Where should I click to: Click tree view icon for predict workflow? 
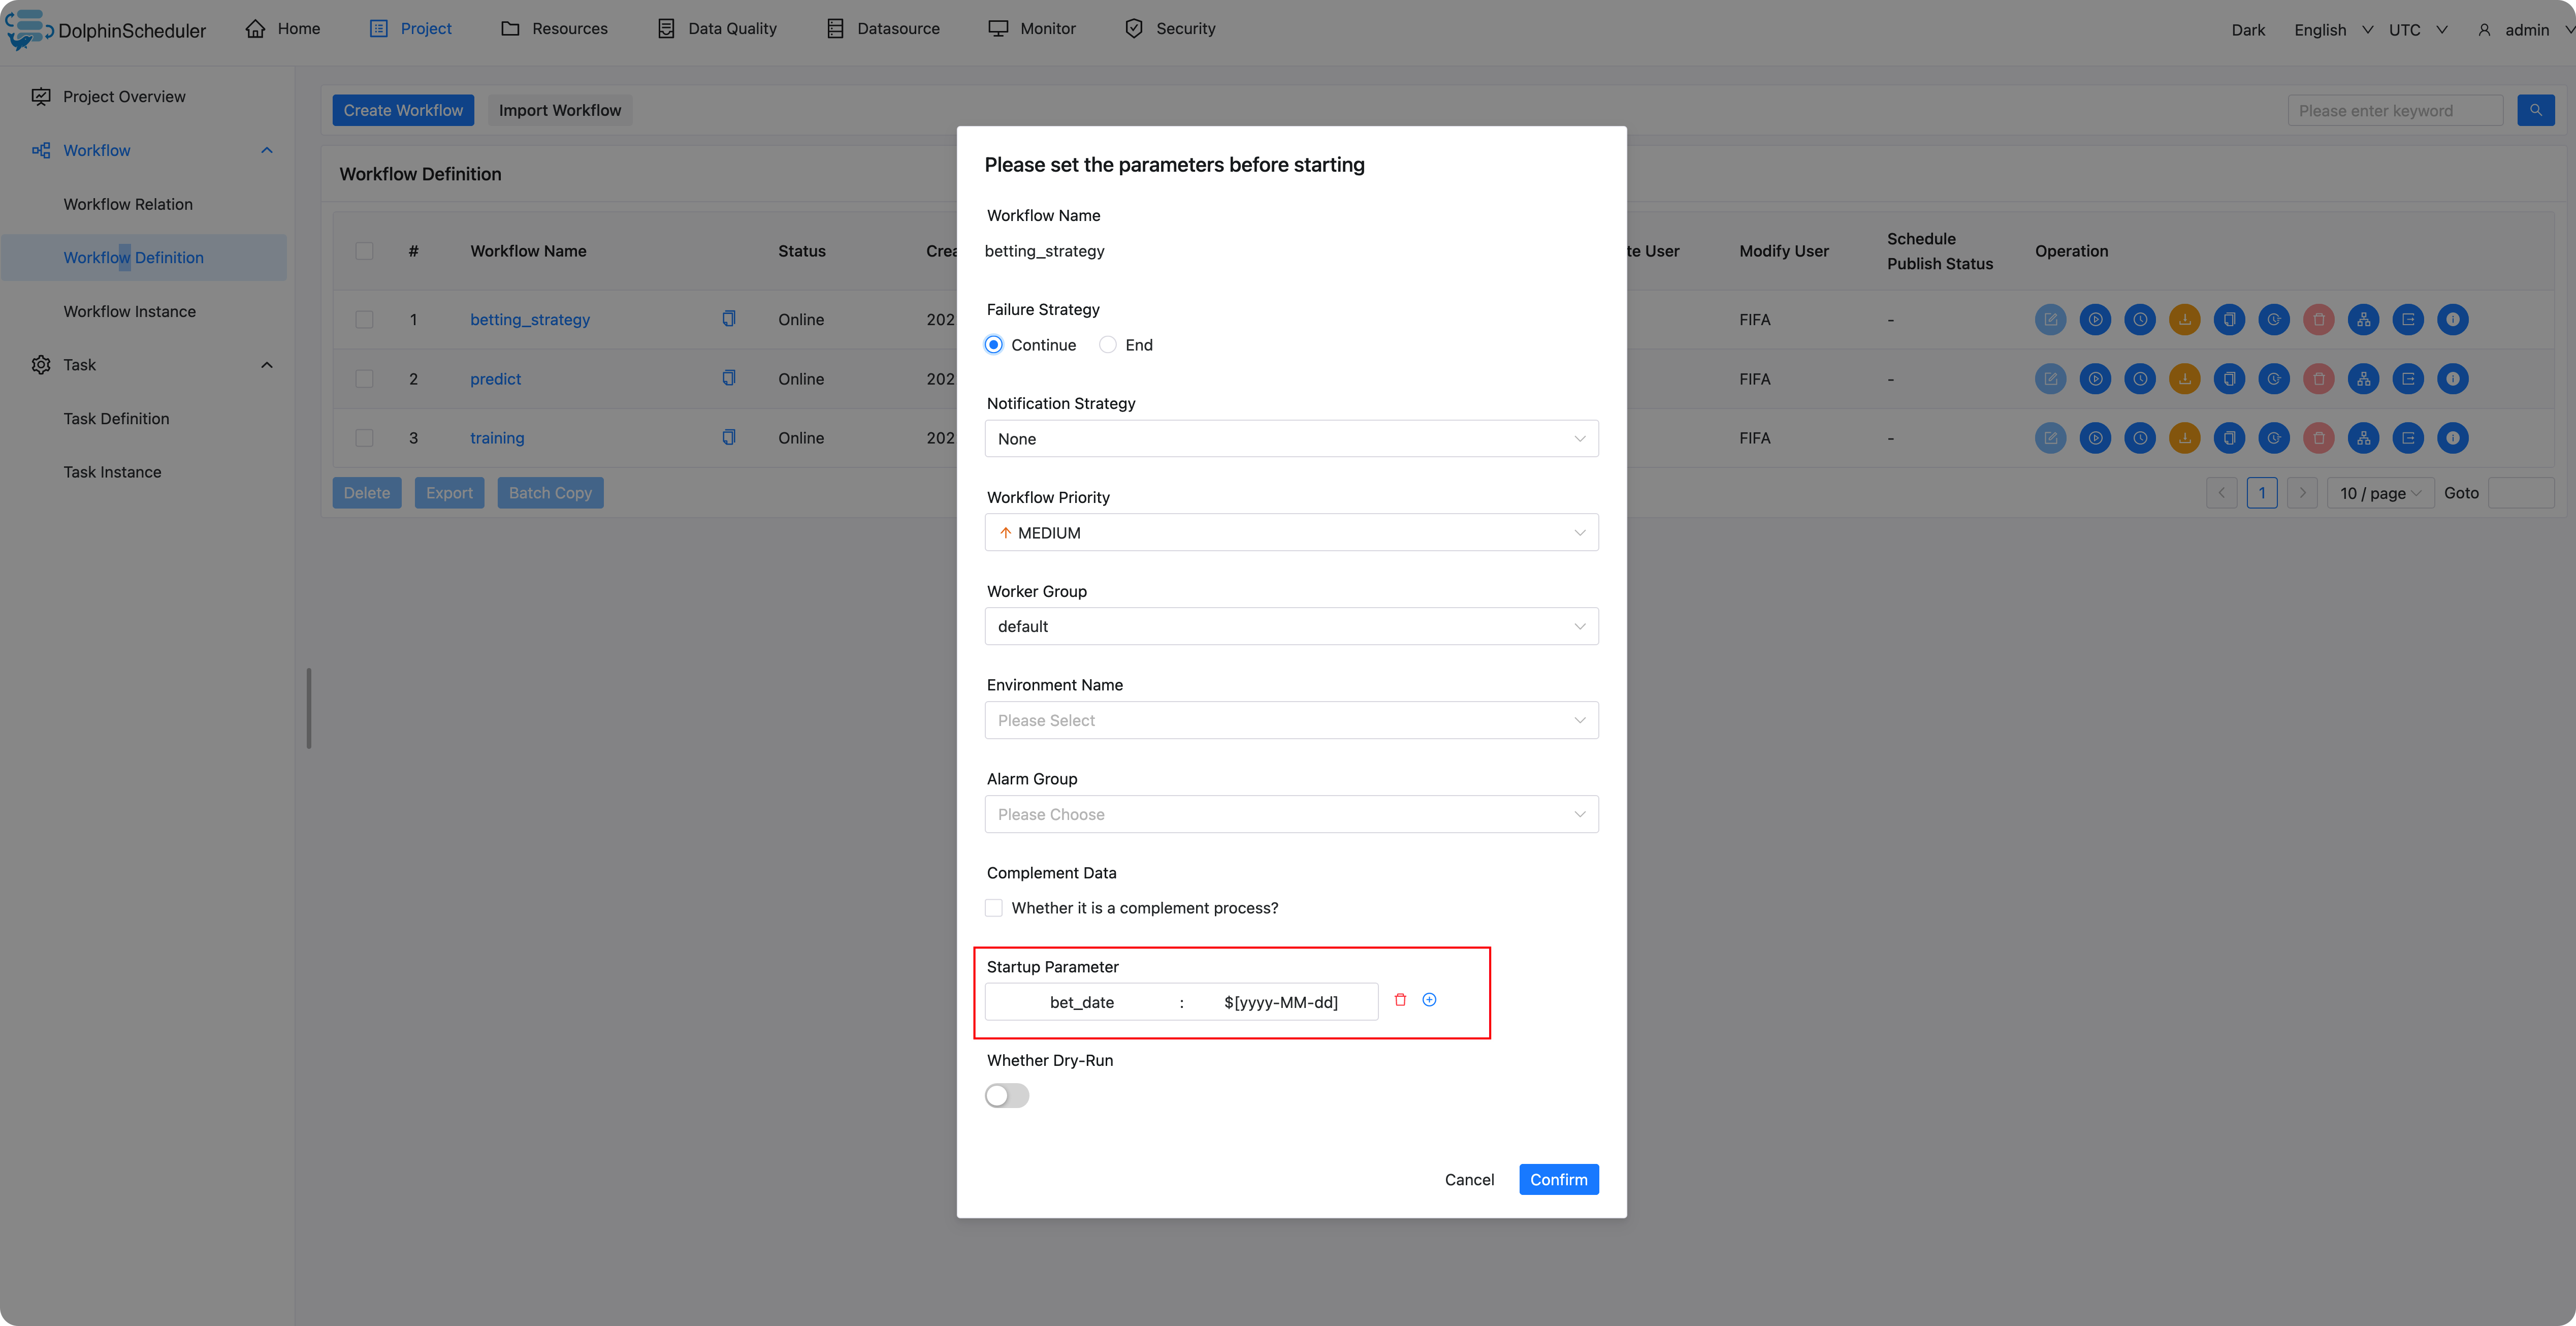pos(2363,379)
